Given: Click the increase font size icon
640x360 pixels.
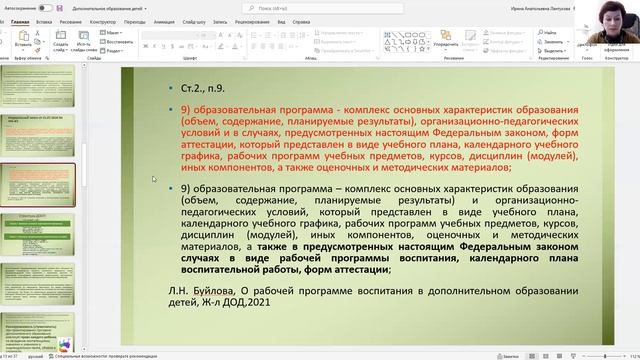Looking at the screenshot, I should click(x=221, y=36).
